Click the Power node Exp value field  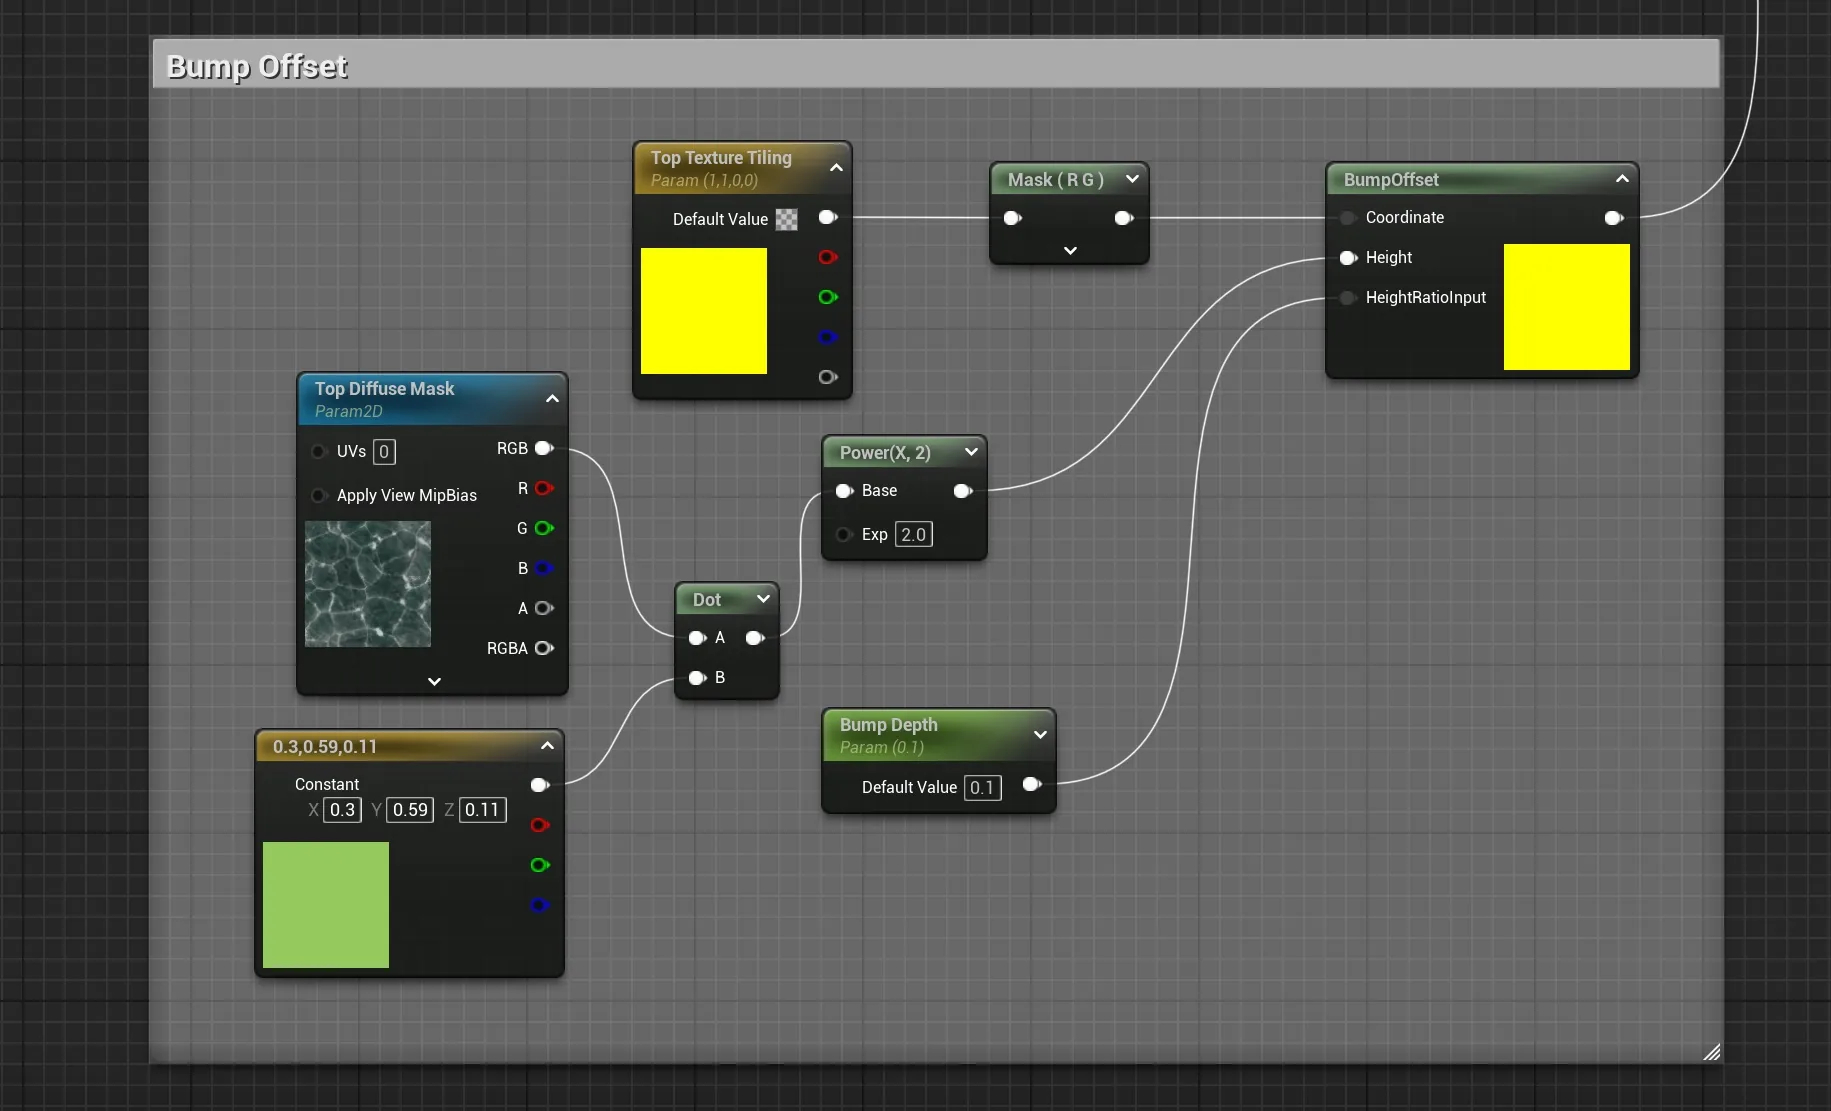914,534
